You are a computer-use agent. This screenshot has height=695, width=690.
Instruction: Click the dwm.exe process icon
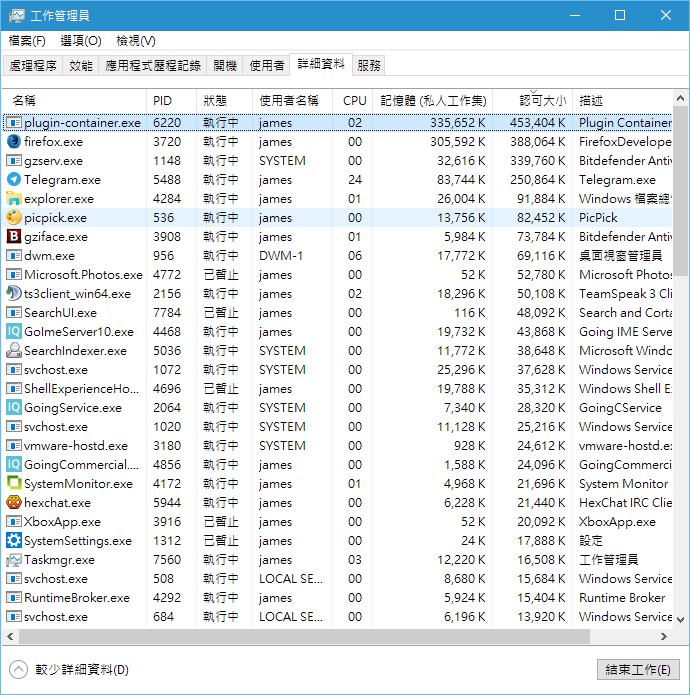14,256
